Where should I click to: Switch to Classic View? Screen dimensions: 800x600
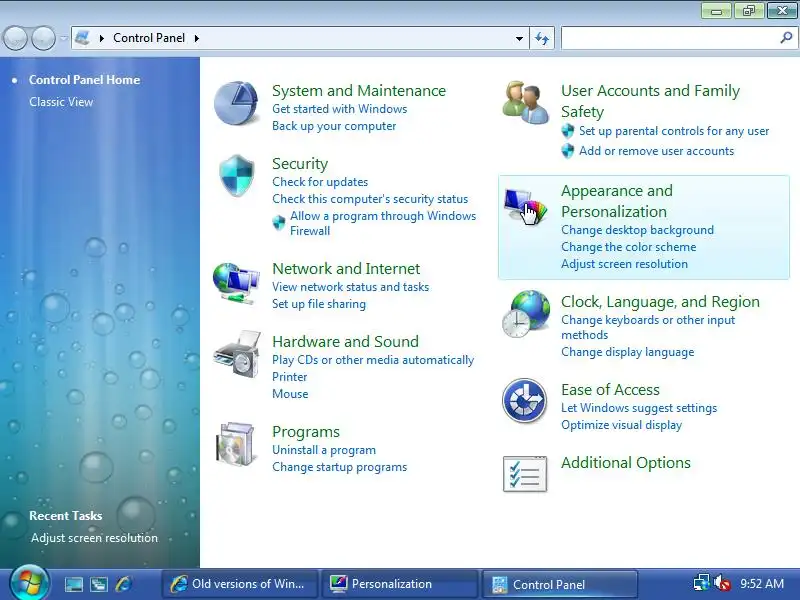[x=61, y=102]
